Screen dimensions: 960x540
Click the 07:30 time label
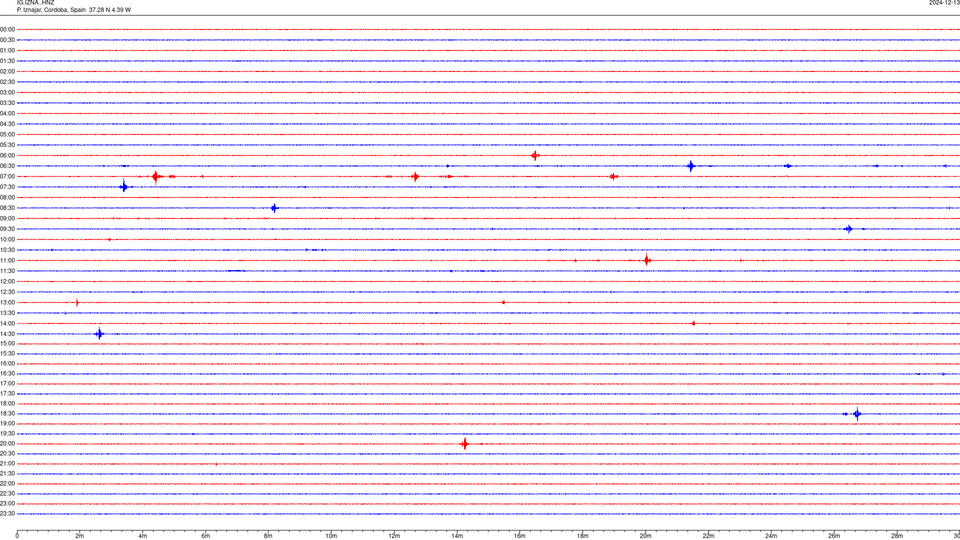coord(7,187)
